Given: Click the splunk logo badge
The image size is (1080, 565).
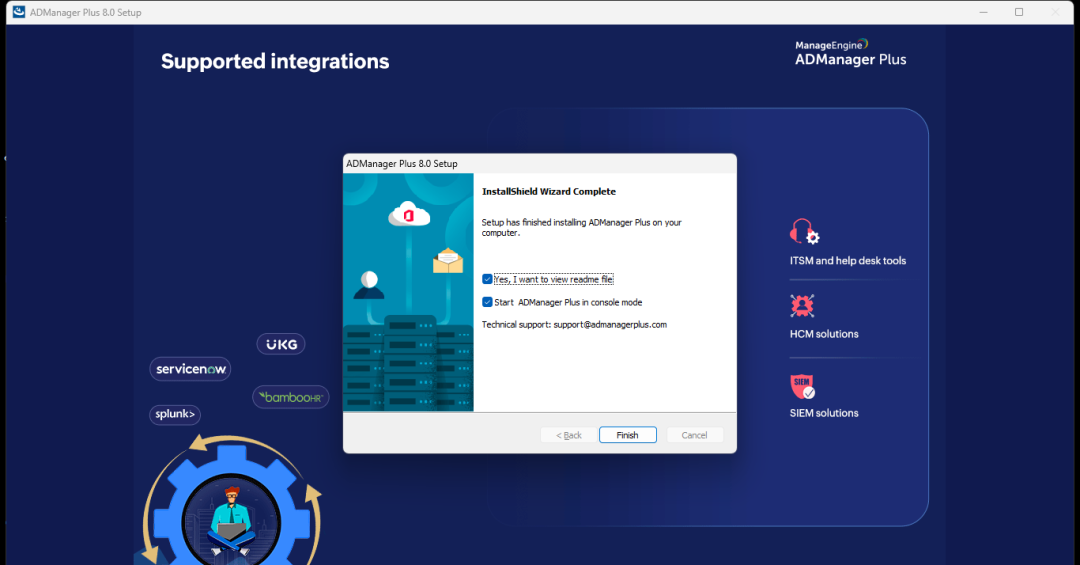Looking at the screenshot, I should pos(175,414).
